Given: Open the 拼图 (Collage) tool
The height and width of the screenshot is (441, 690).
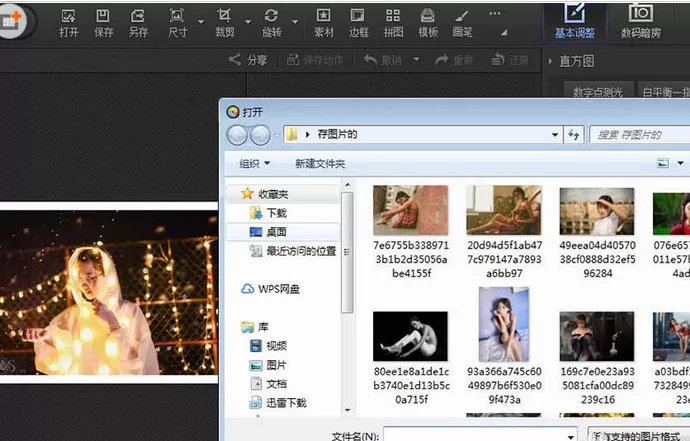Looking at the screenshot, I should click(x=393, y=23).
